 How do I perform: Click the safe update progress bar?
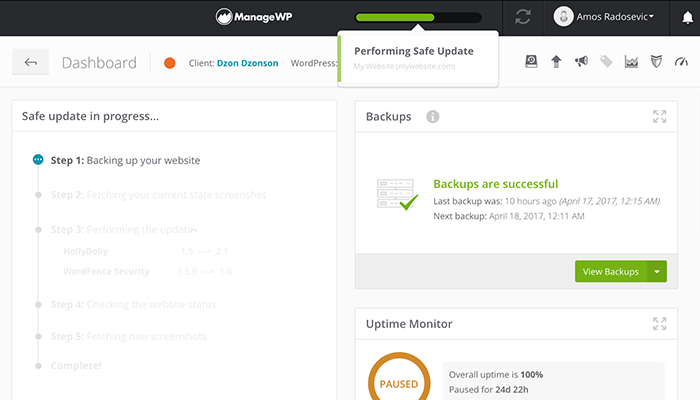(x=418, y=17)
